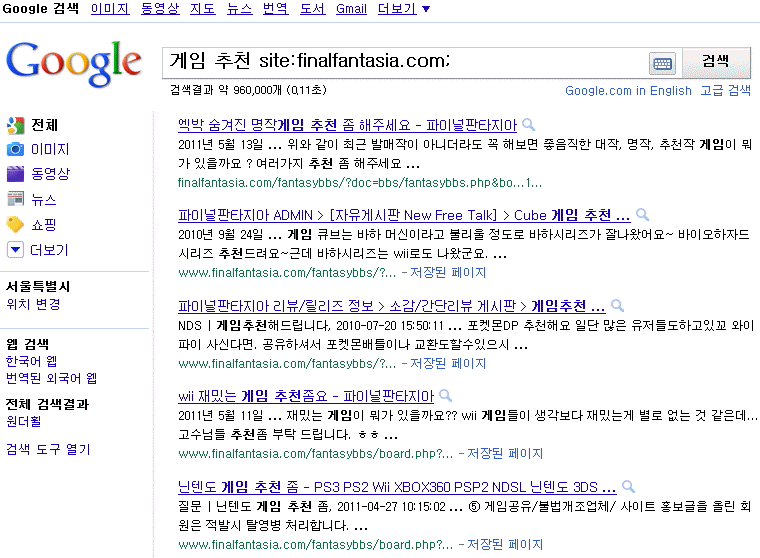Open 번역 in the top navigation bar

tap(275, 9)
